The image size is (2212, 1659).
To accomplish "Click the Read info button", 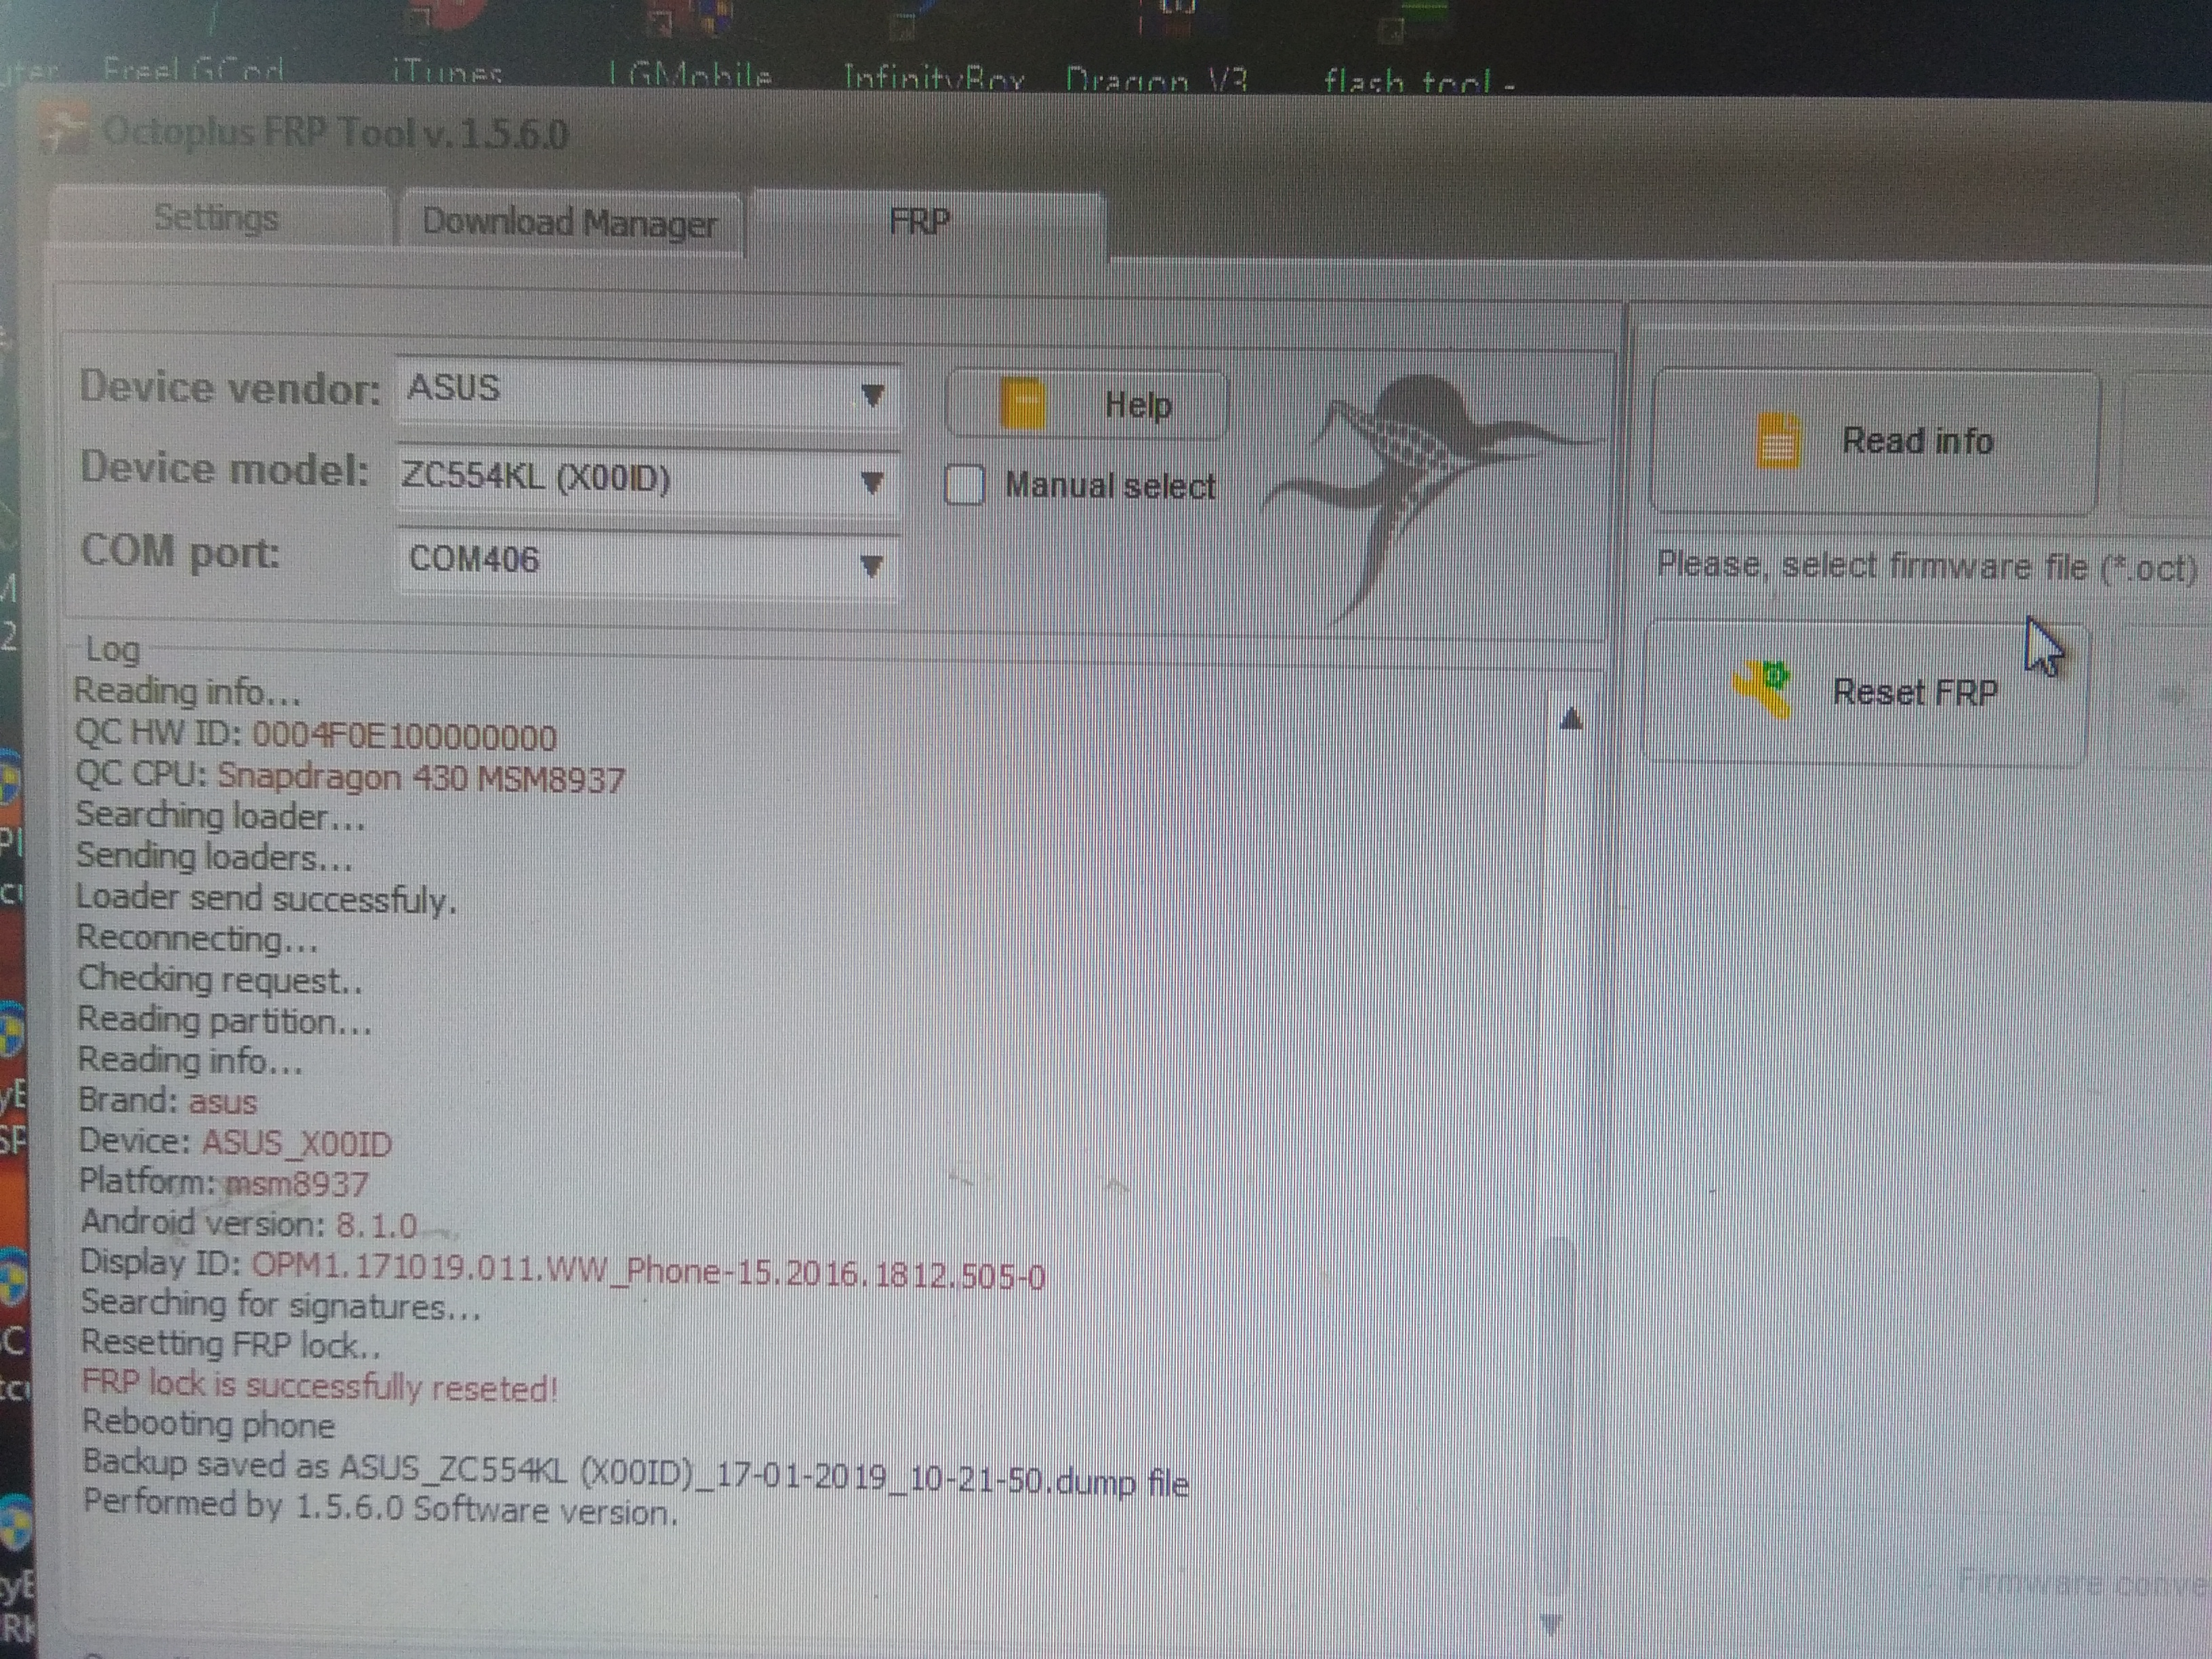I will click(x=1874, y=441).
